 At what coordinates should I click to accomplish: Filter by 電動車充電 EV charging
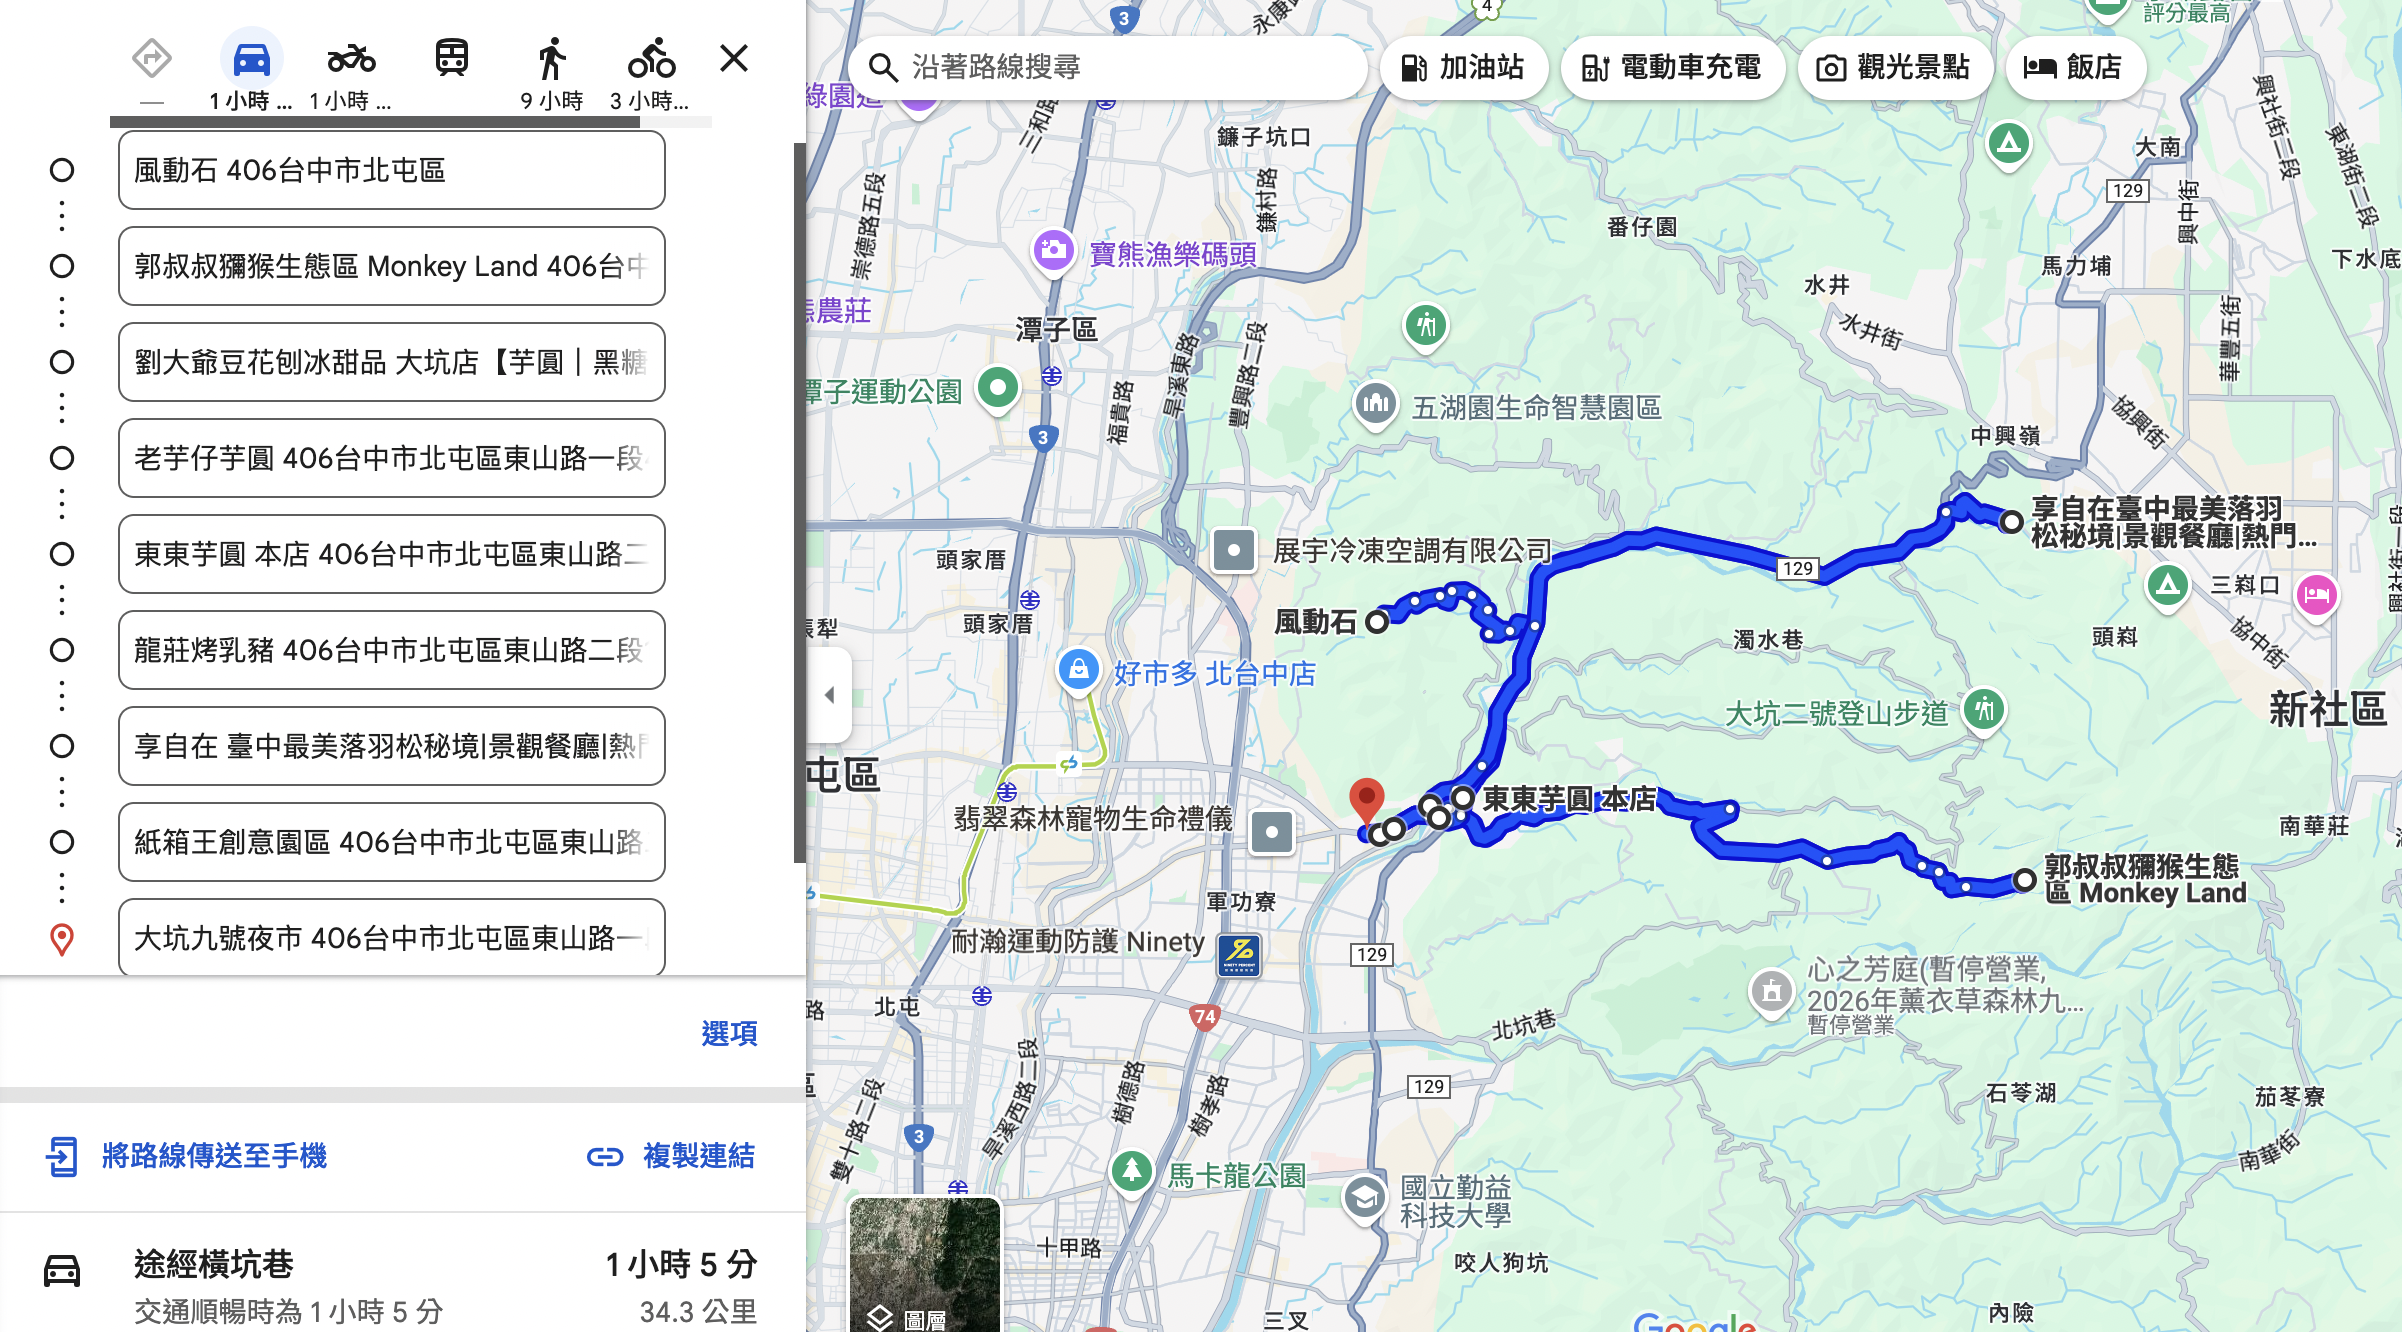click(x=1672, y=67)
